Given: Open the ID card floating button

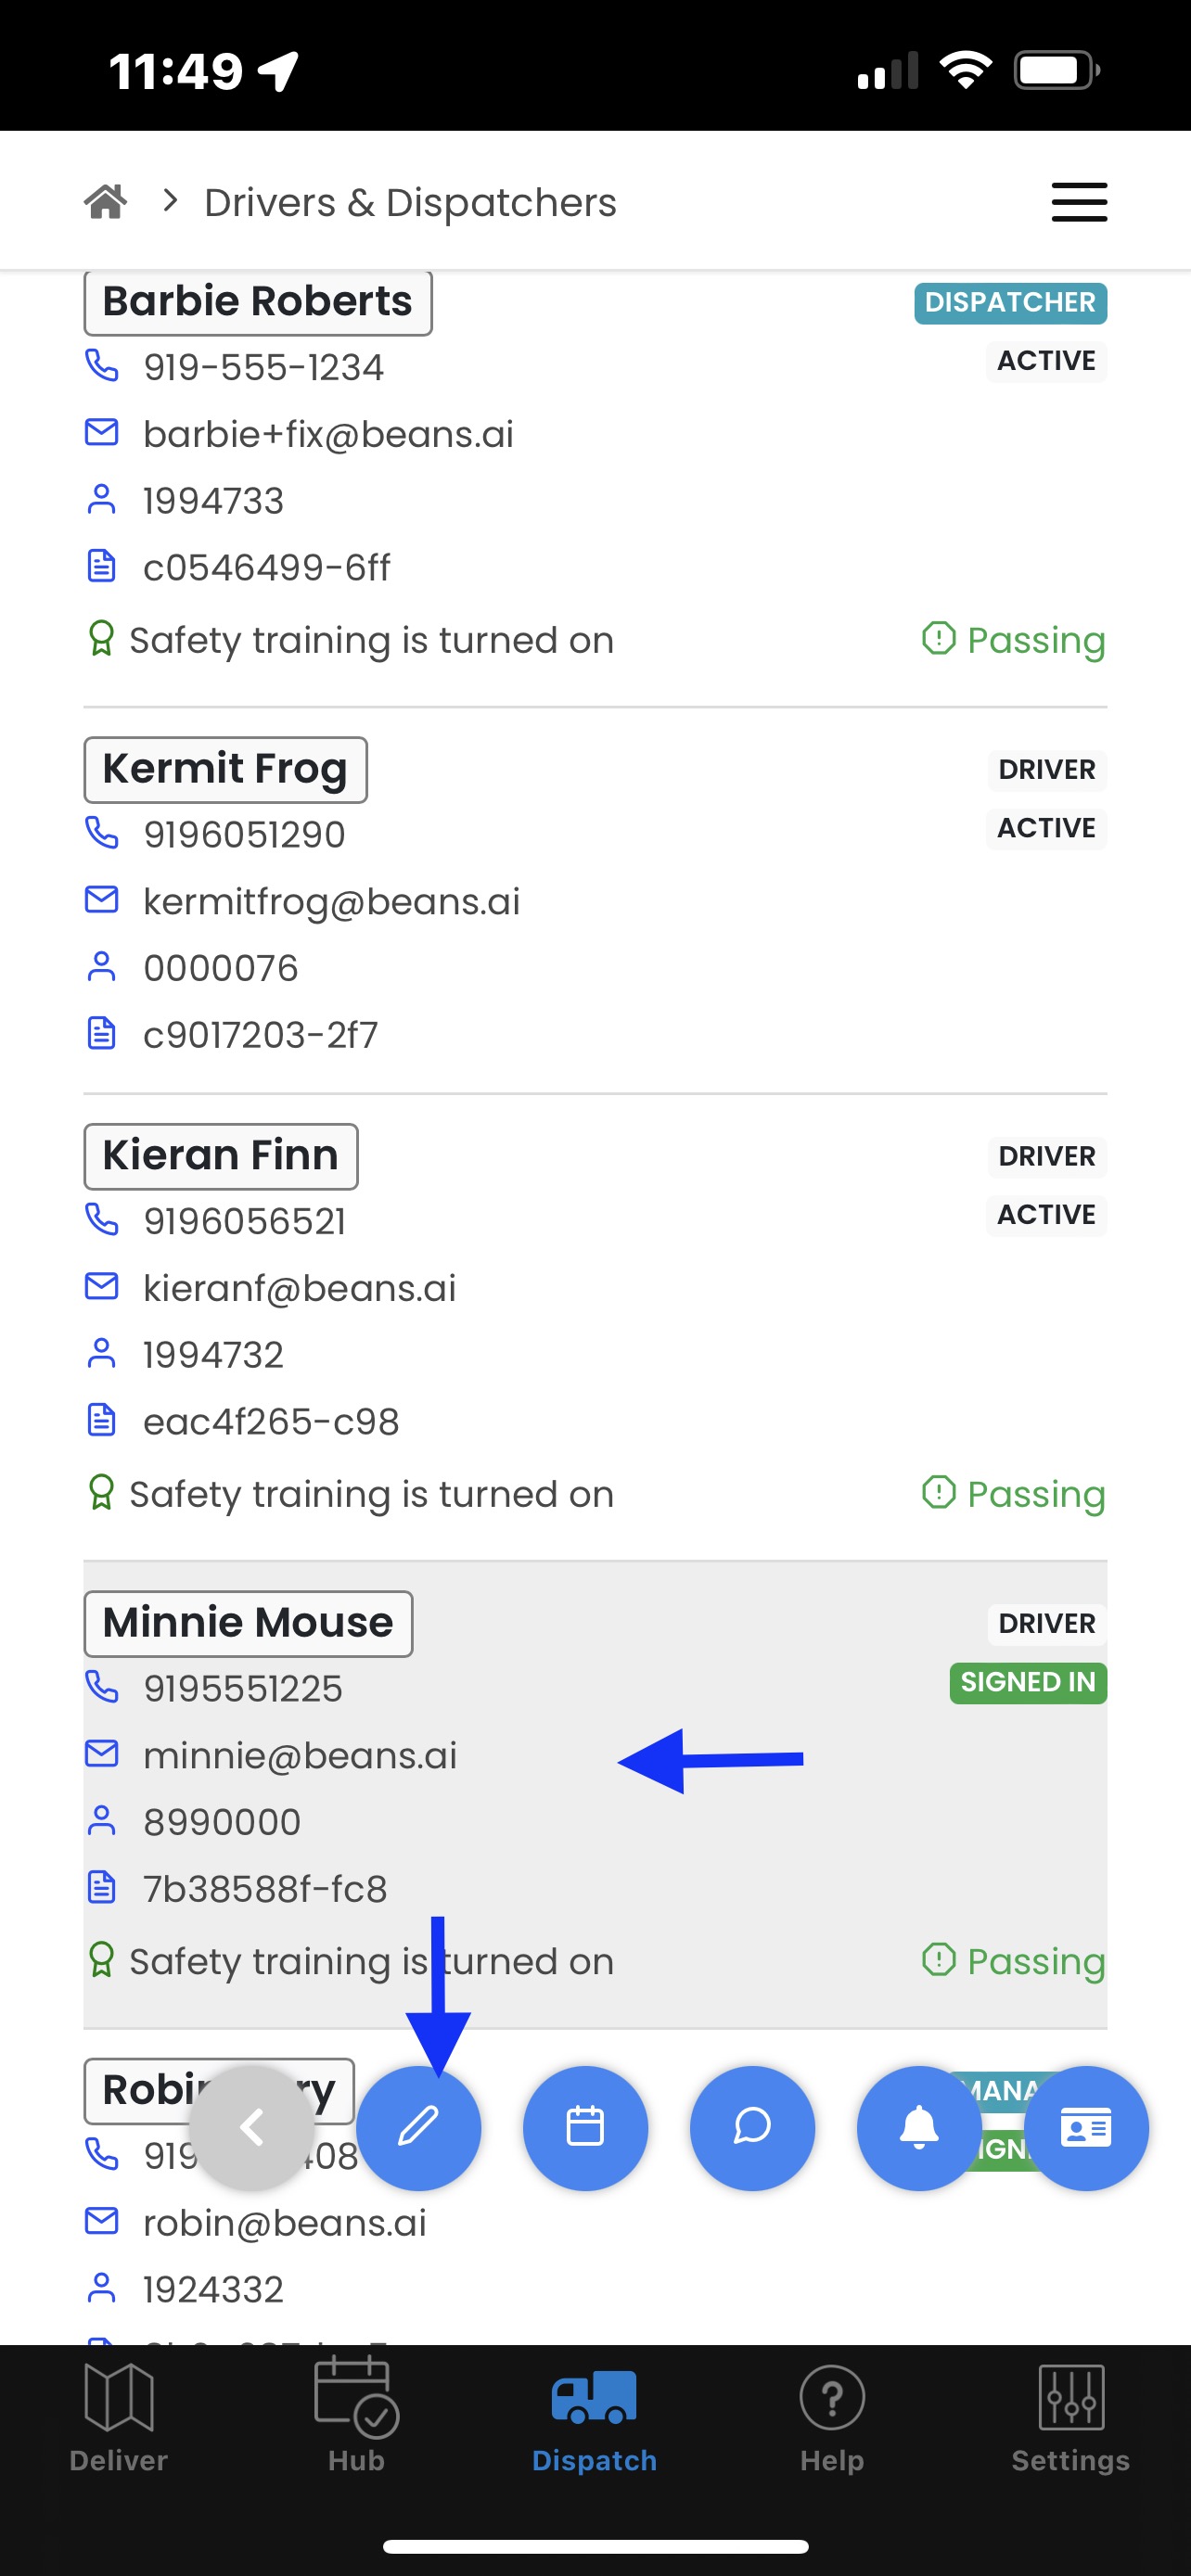Looking at the screenshot, I should [x=1086, y=2127].
